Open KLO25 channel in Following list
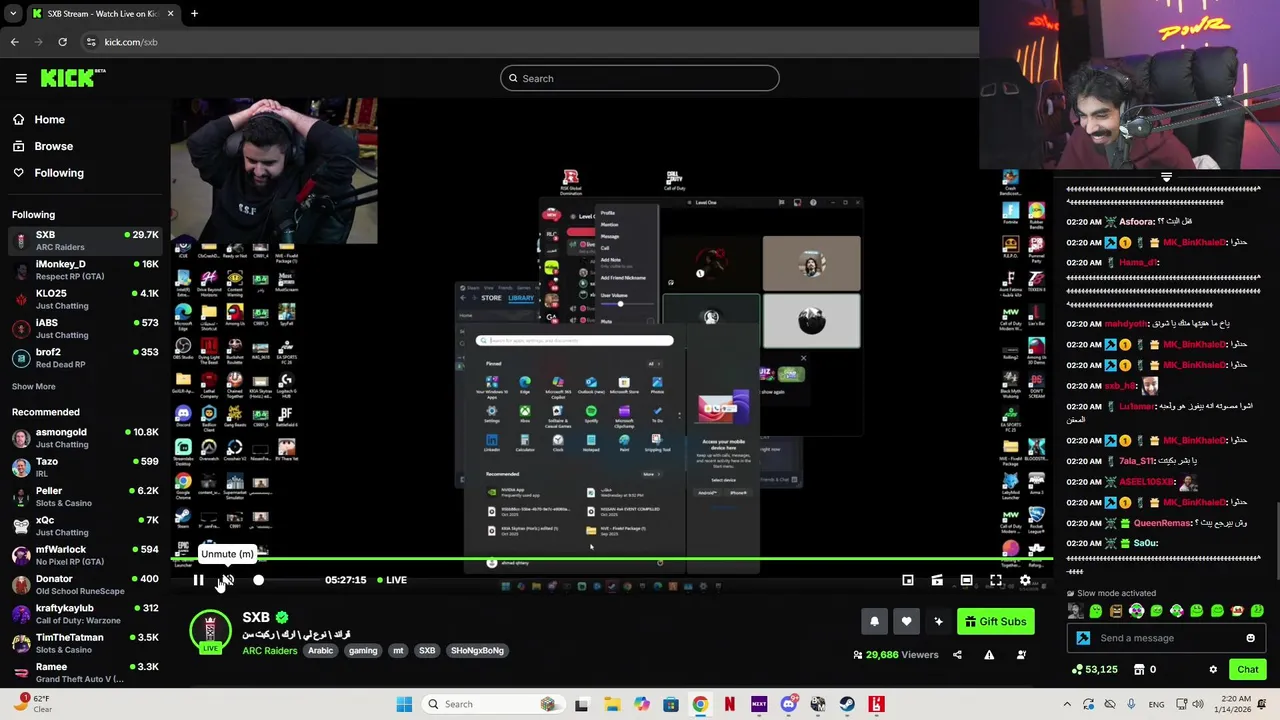The width and height of the screenshot is (1280, 720). coord(85,299)
